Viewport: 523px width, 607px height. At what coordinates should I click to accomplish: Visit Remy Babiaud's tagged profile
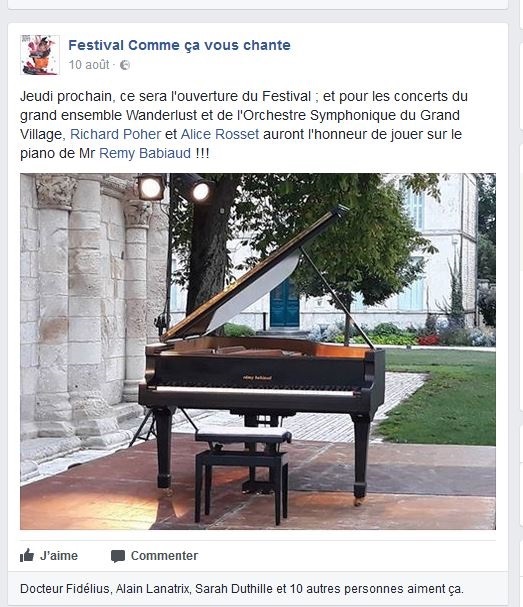pos(145,153)
